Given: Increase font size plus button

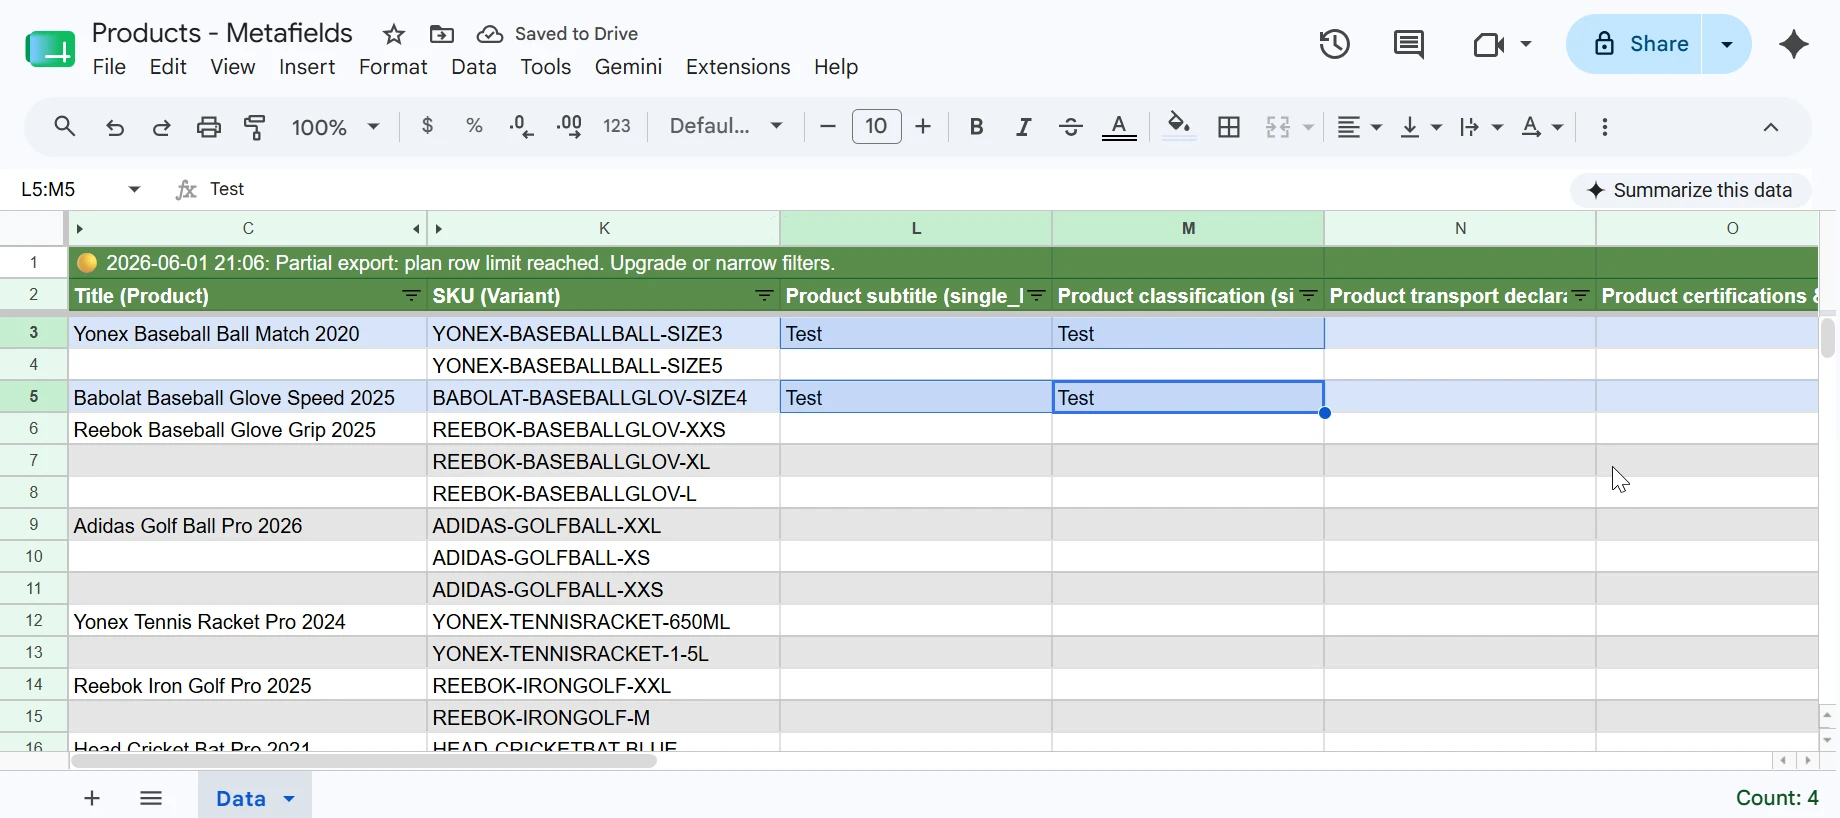Looking at the screenshot, I should (923, 126).
